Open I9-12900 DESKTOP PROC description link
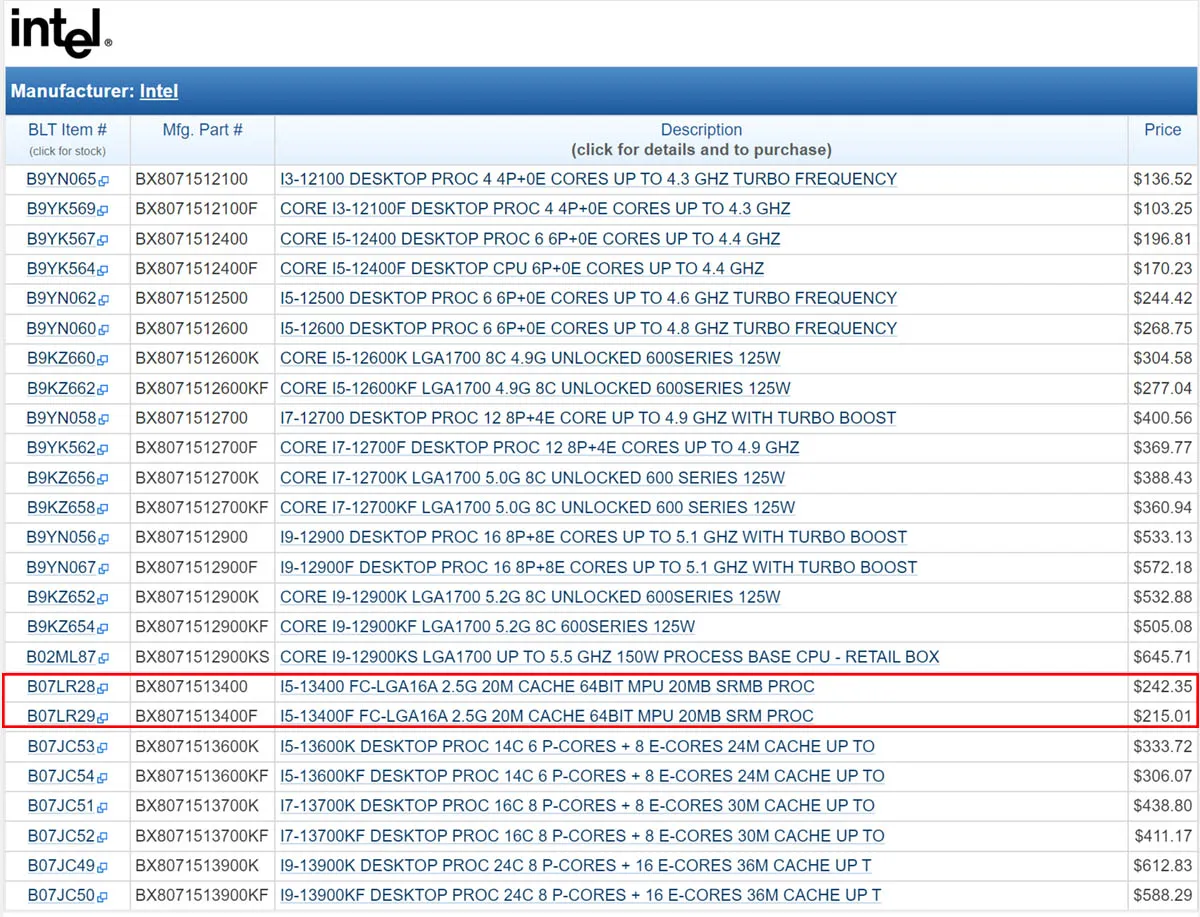 tap(594, 537)
